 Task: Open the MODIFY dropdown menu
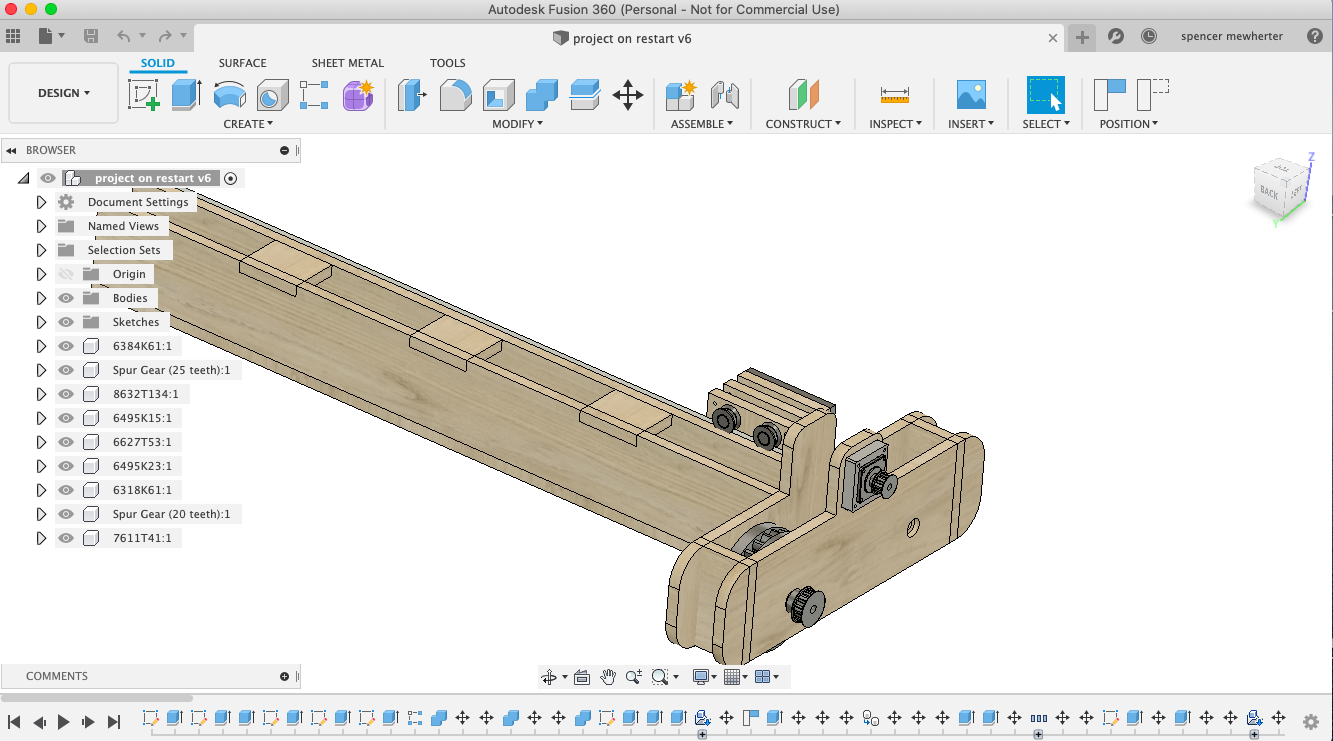click(x=517, y=124)
